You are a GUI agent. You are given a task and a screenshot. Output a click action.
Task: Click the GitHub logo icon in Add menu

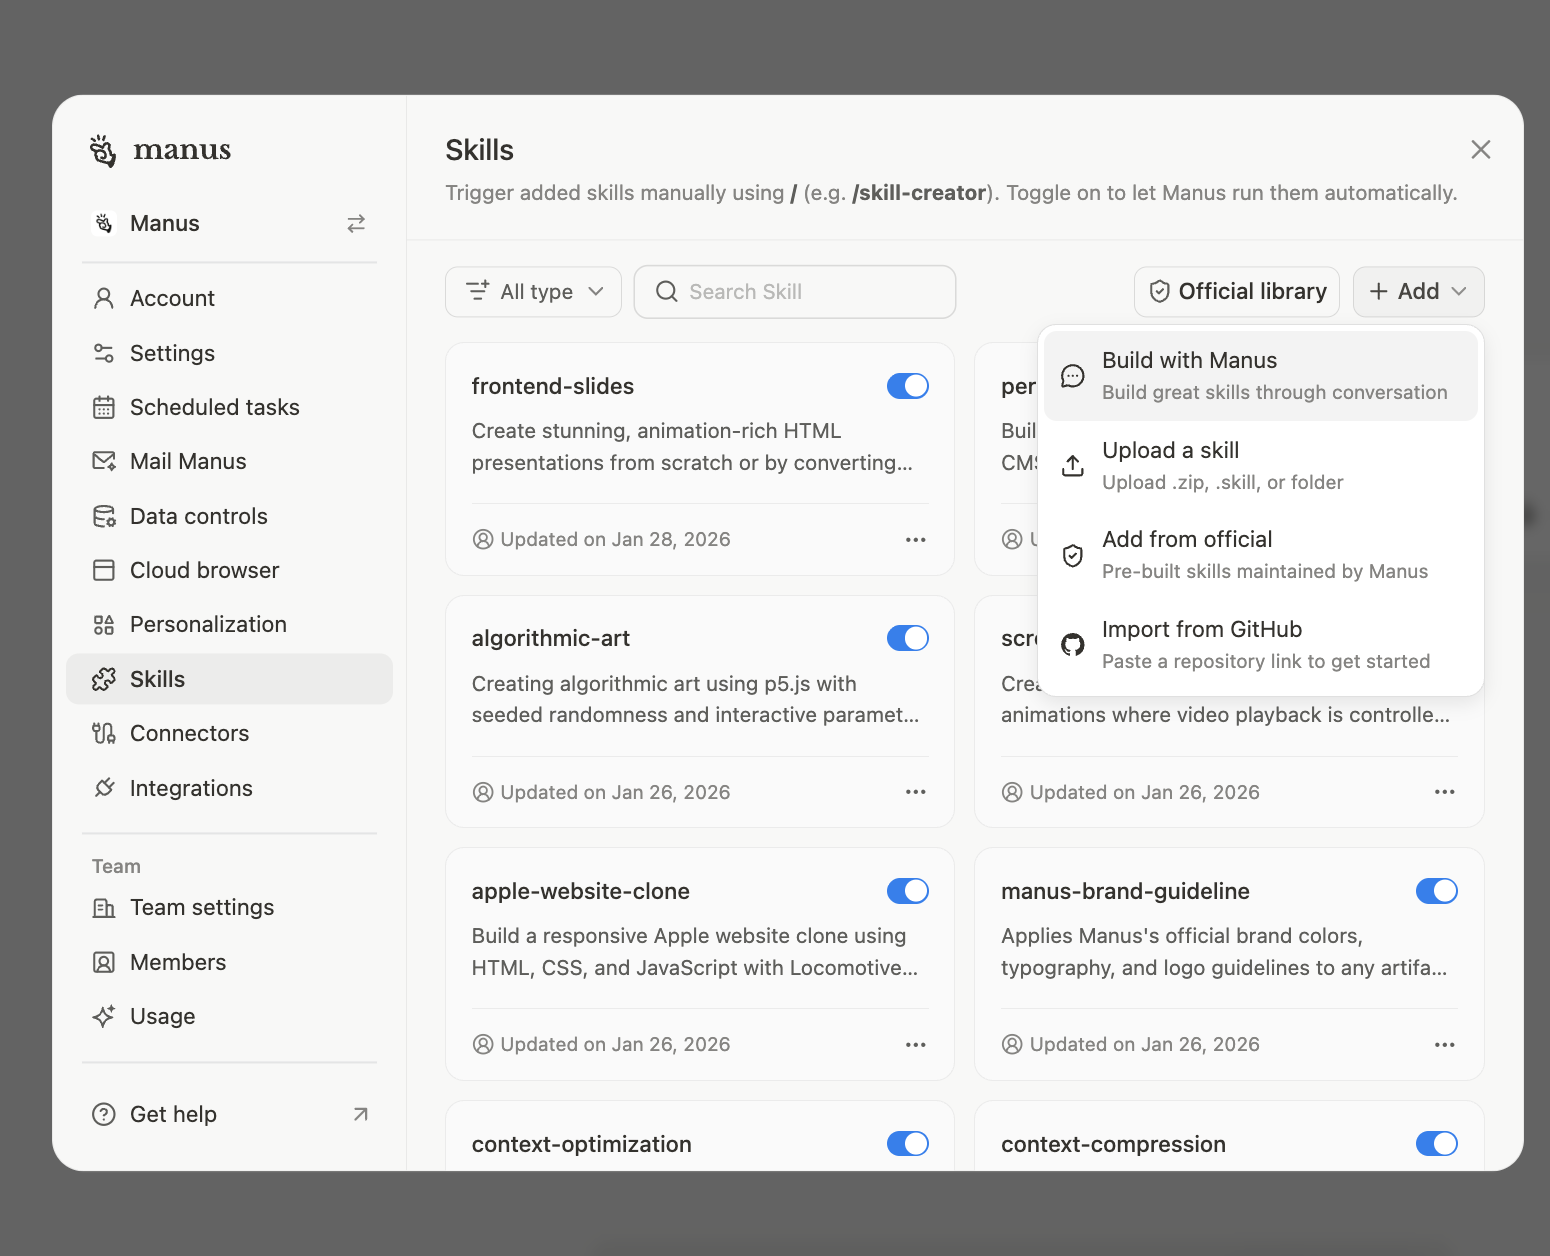coord(1073,645)
